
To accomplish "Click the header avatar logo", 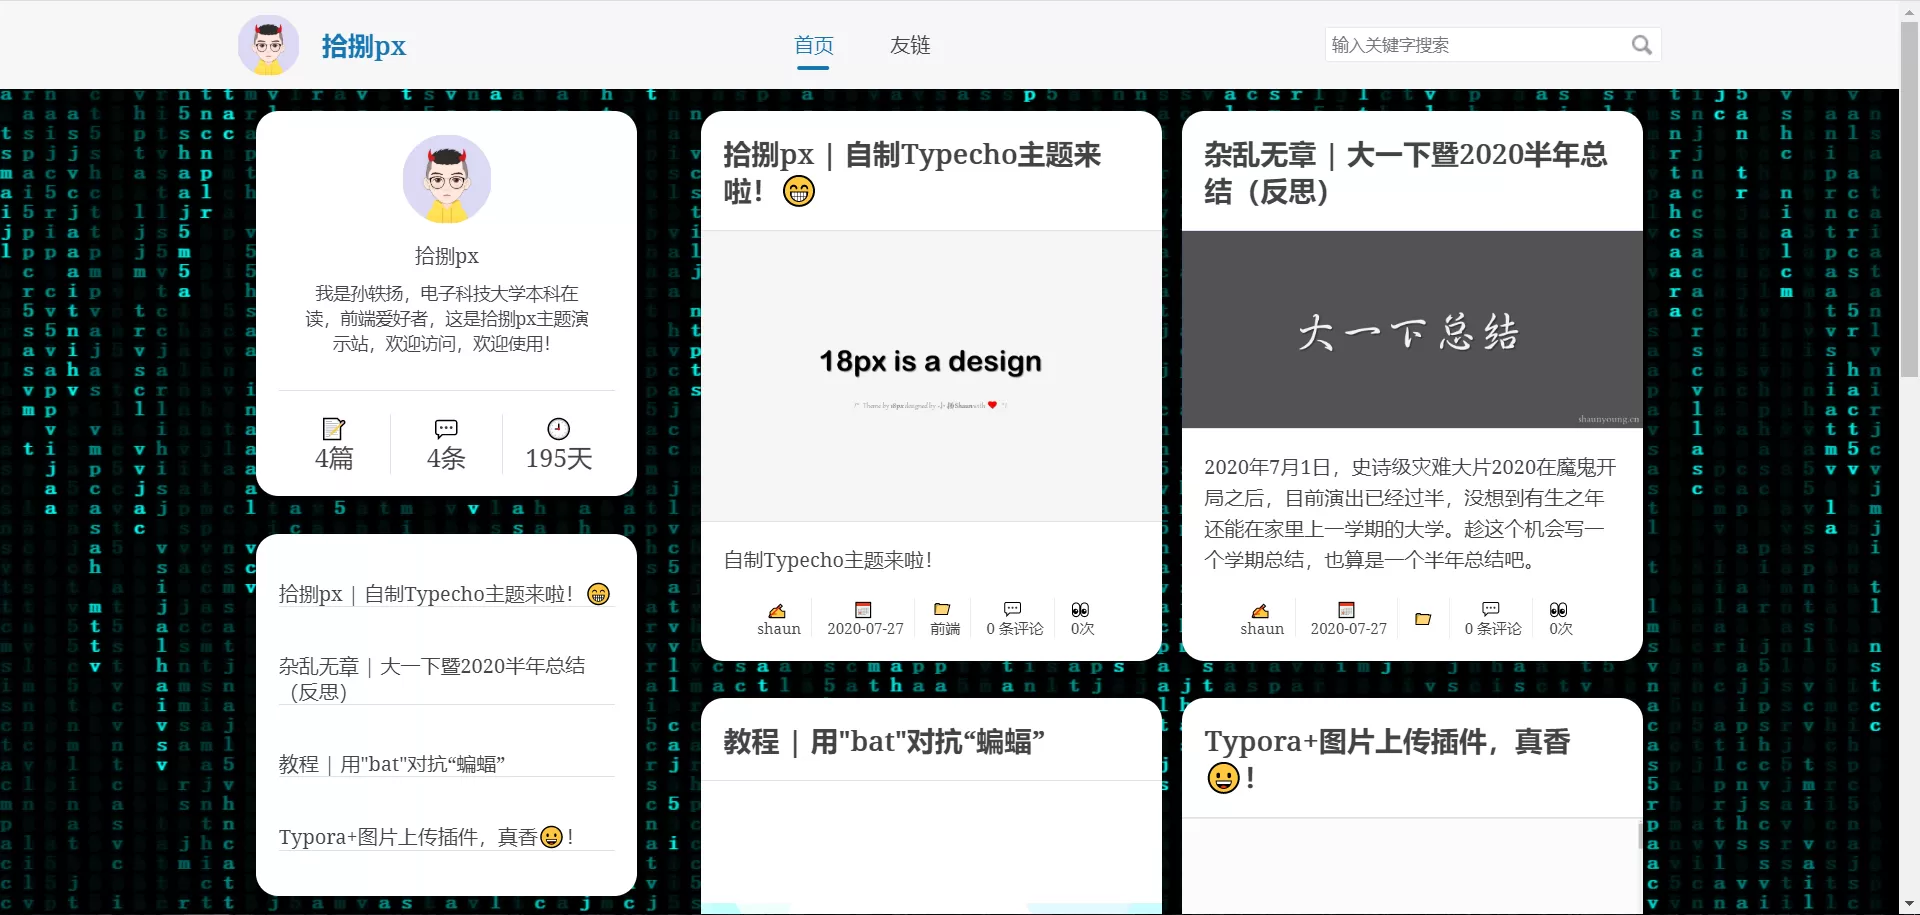I will coord(268,45).
